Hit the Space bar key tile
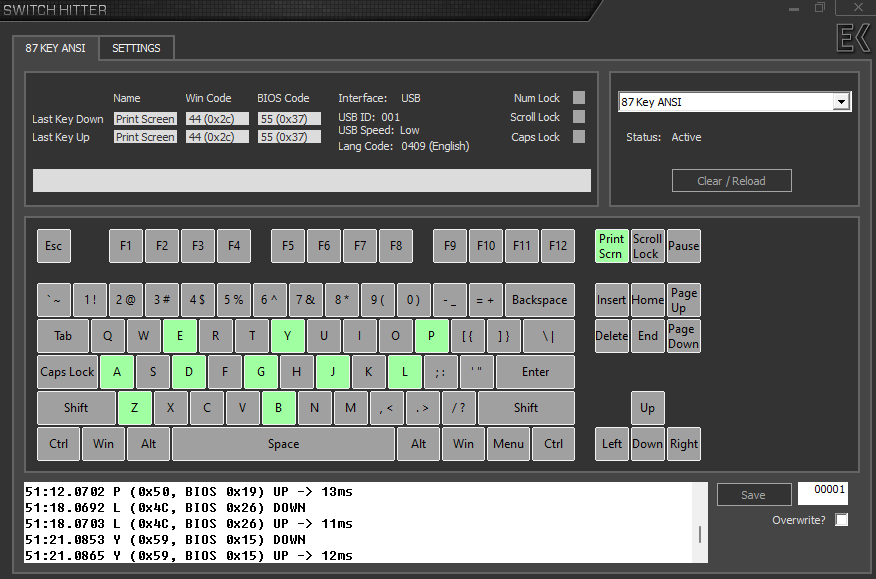Image resolution: width=876 pixels, height=579 pixels. pos(283,444)
